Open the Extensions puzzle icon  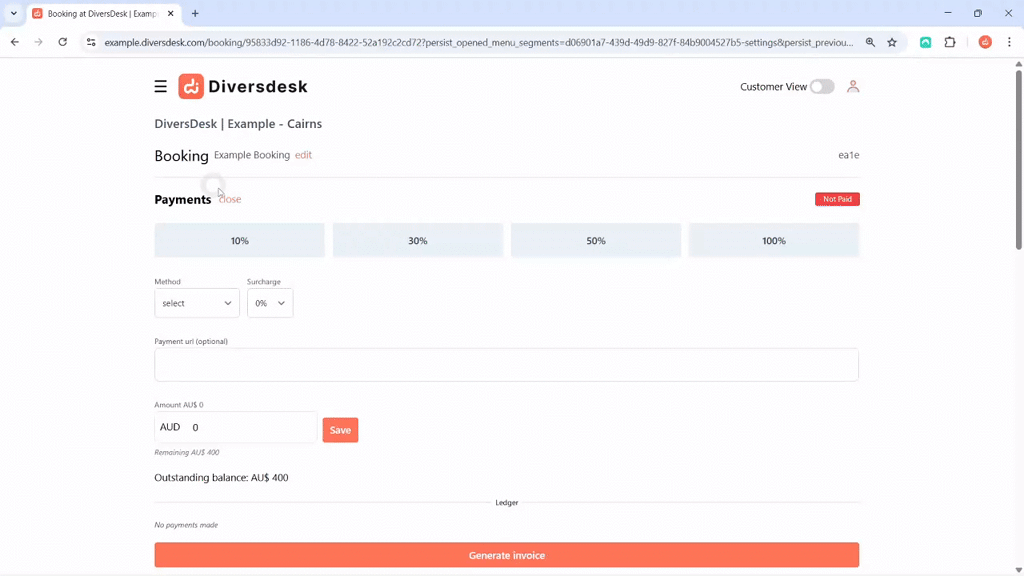click(x=950, y=42)
